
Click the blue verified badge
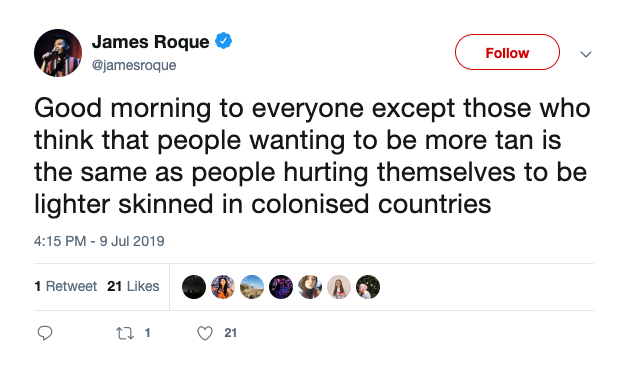click(x=223, y=41)
